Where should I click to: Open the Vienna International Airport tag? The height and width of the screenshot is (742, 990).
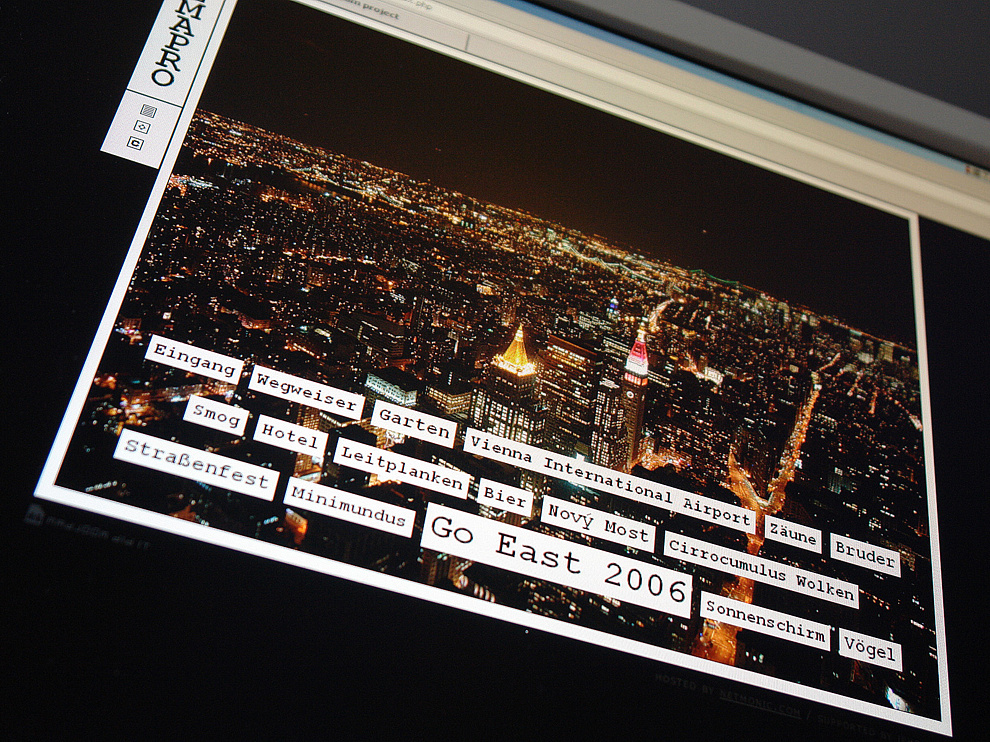[609, 479]
